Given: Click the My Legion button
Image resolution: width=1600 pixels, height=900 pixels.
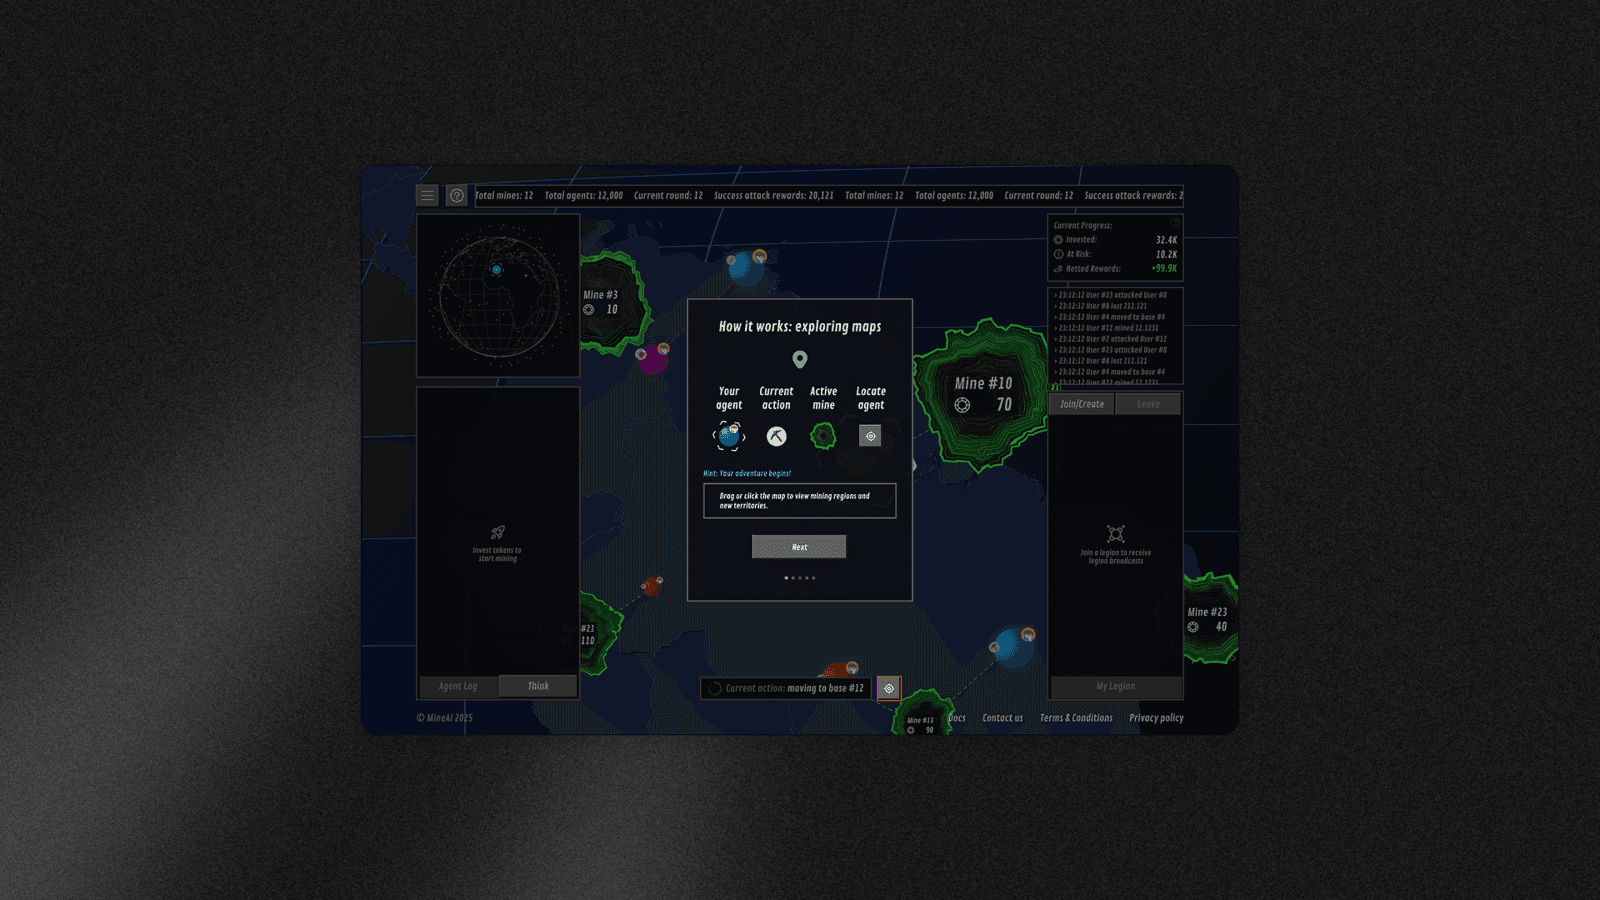Looking at the screenshot, I should [x=1115, y=686].
